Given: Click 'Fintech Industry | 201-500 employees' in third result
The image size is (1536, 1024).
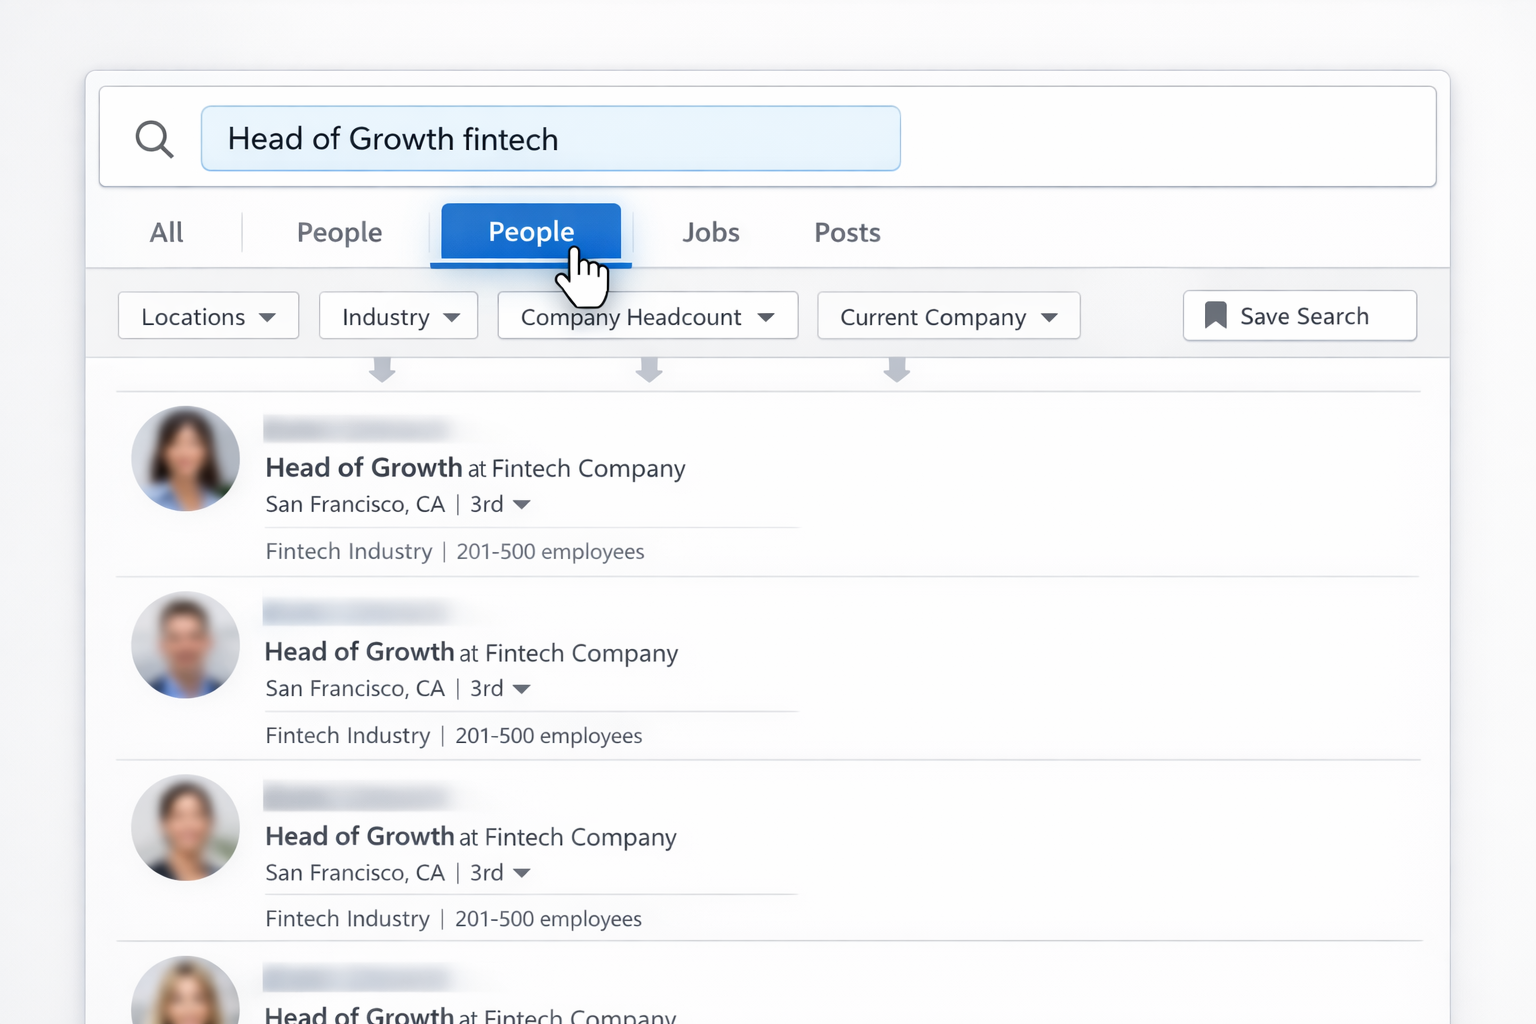Looking at the screenshot, I should click(454, 918).
